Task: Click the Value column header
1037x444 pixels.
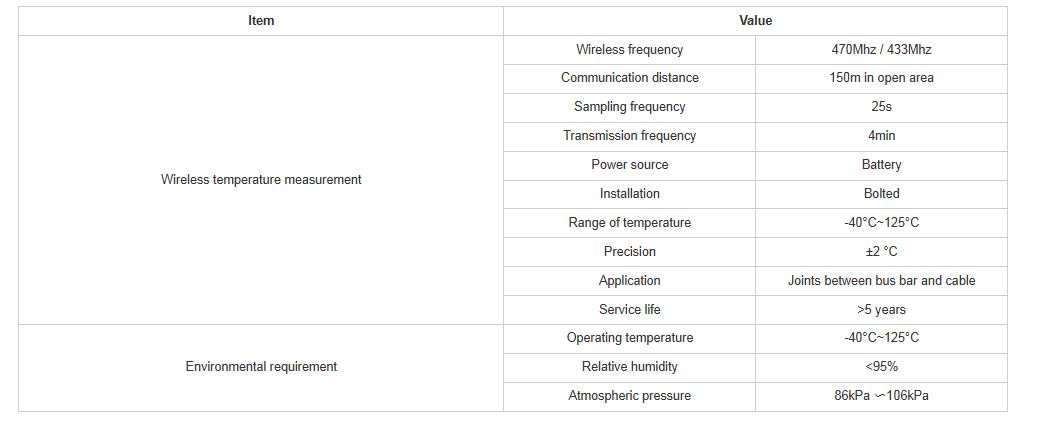Action: (x=755, y=21)
